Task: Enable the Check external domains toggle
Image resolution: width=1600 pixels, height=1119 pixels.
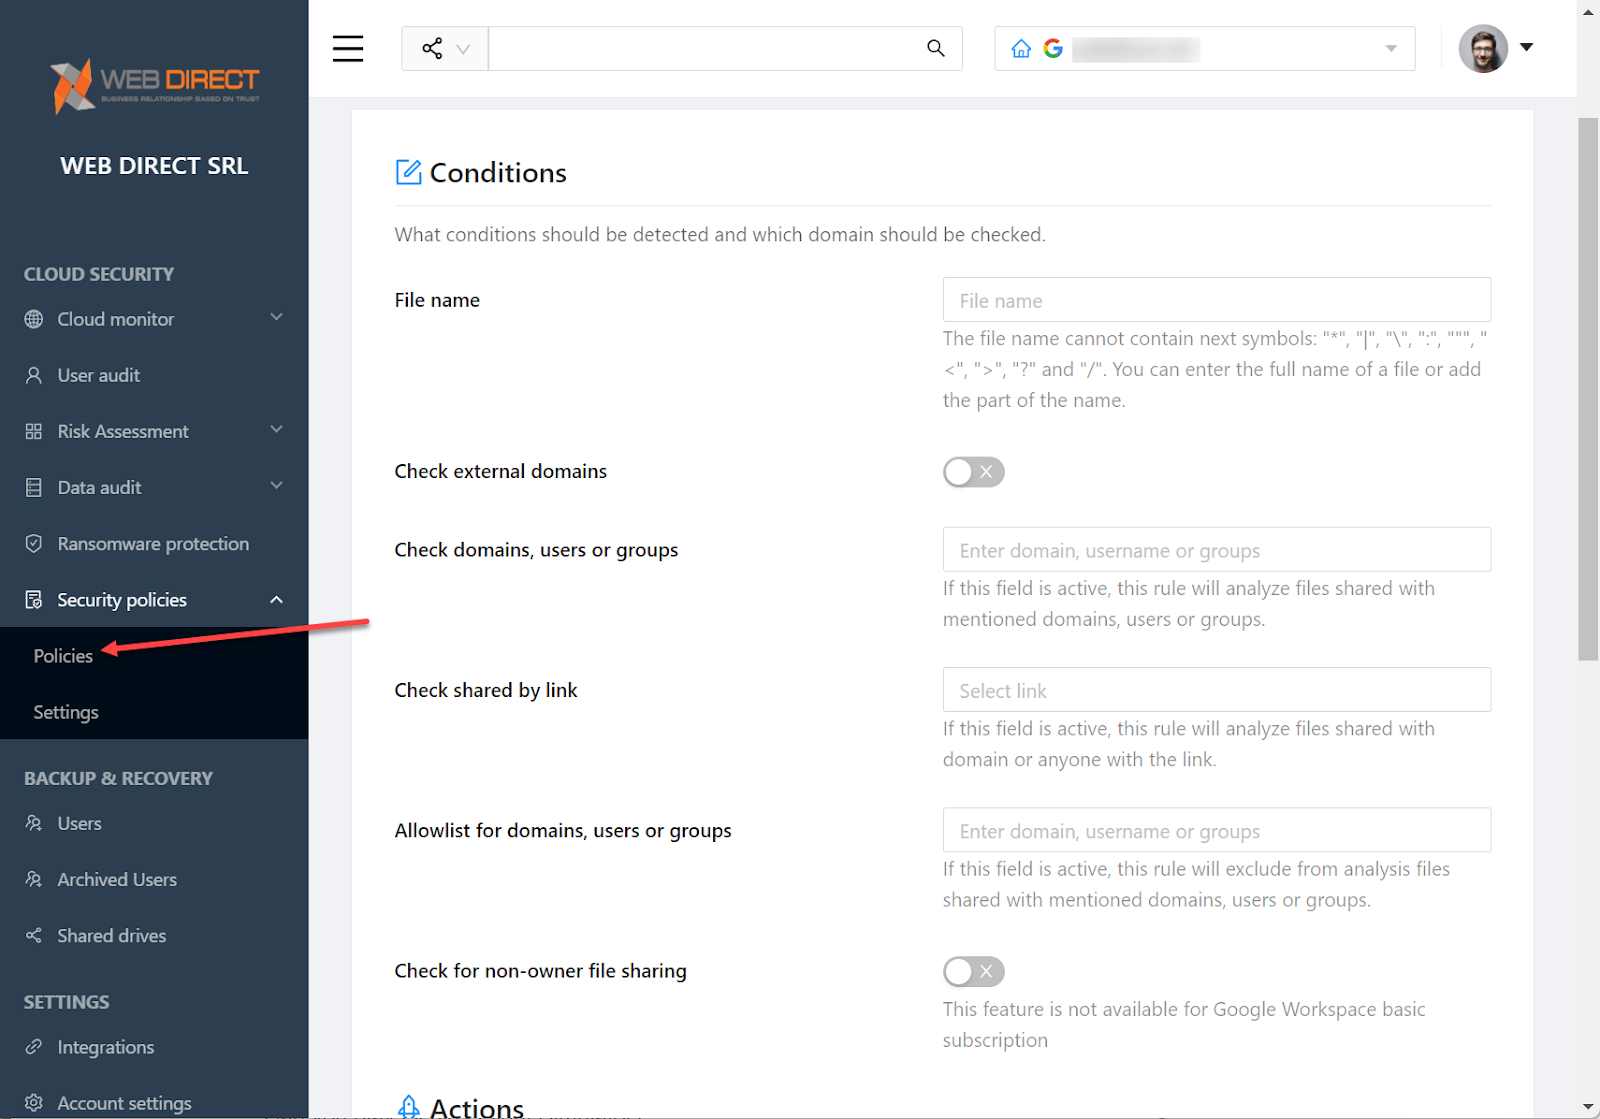Action: (973, 471)
